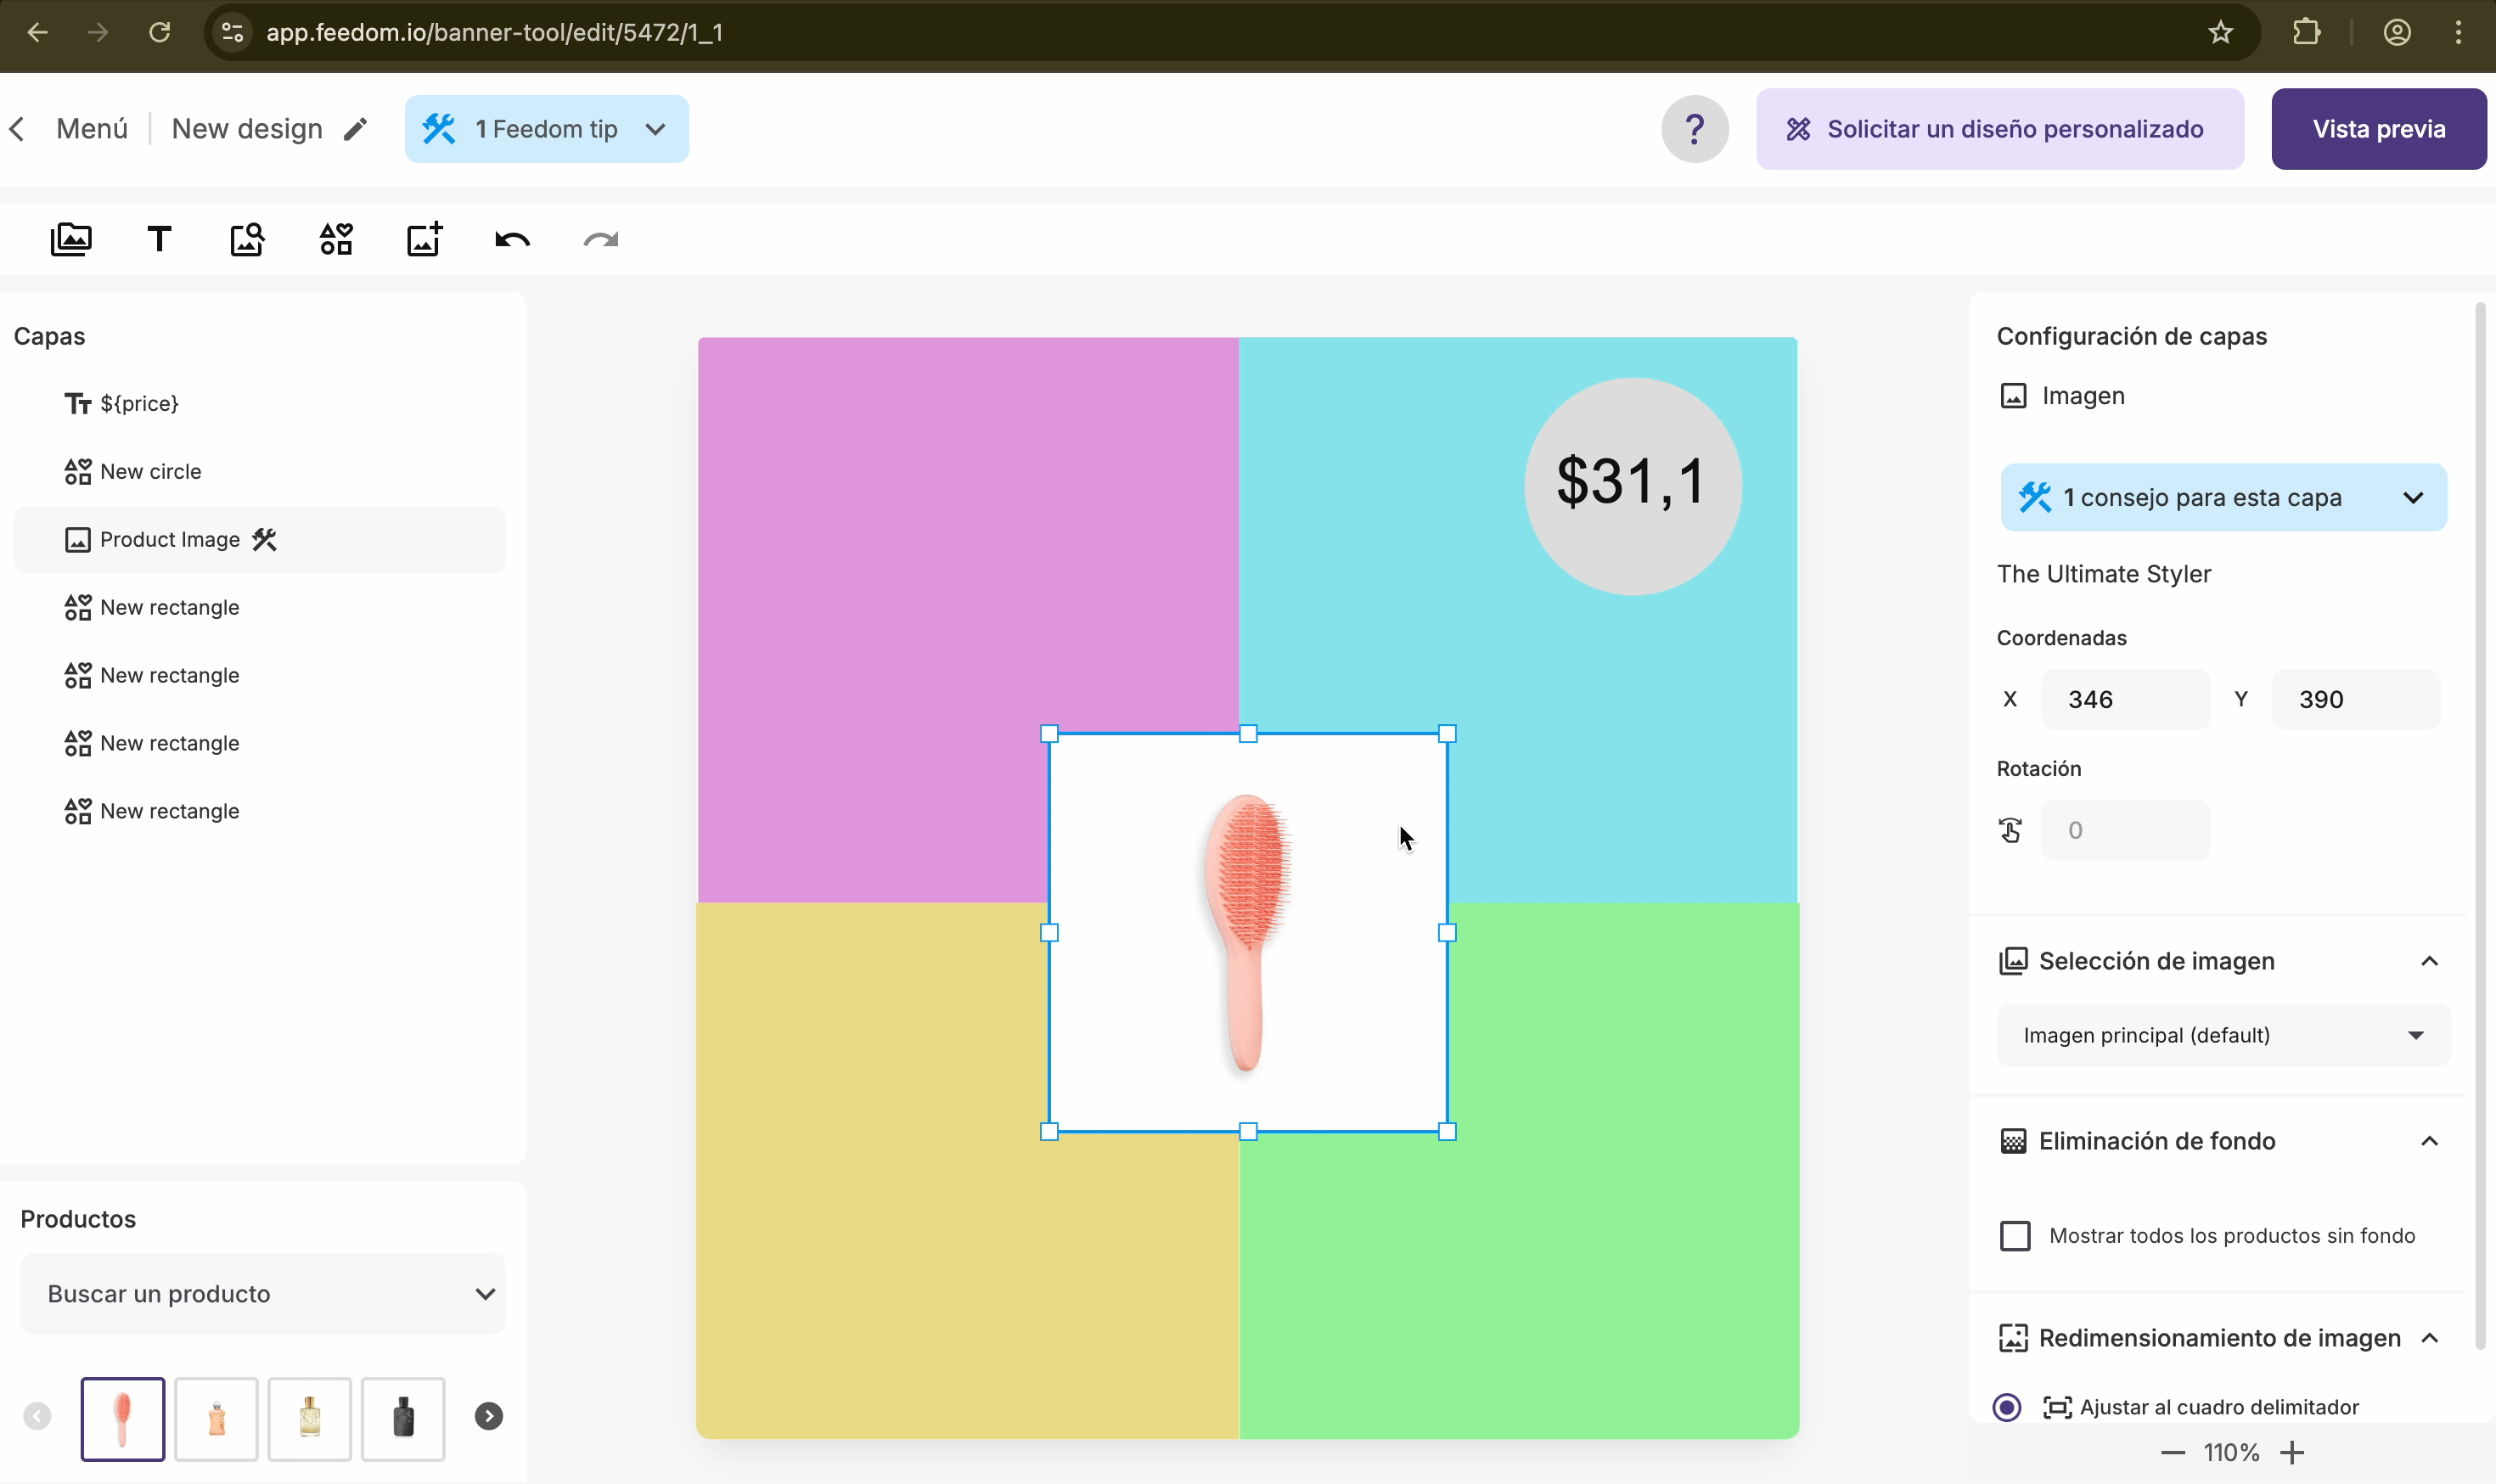Enable Mostrar todos los productos sin fondo

pyautogui.click(x=2015, y=1236)
